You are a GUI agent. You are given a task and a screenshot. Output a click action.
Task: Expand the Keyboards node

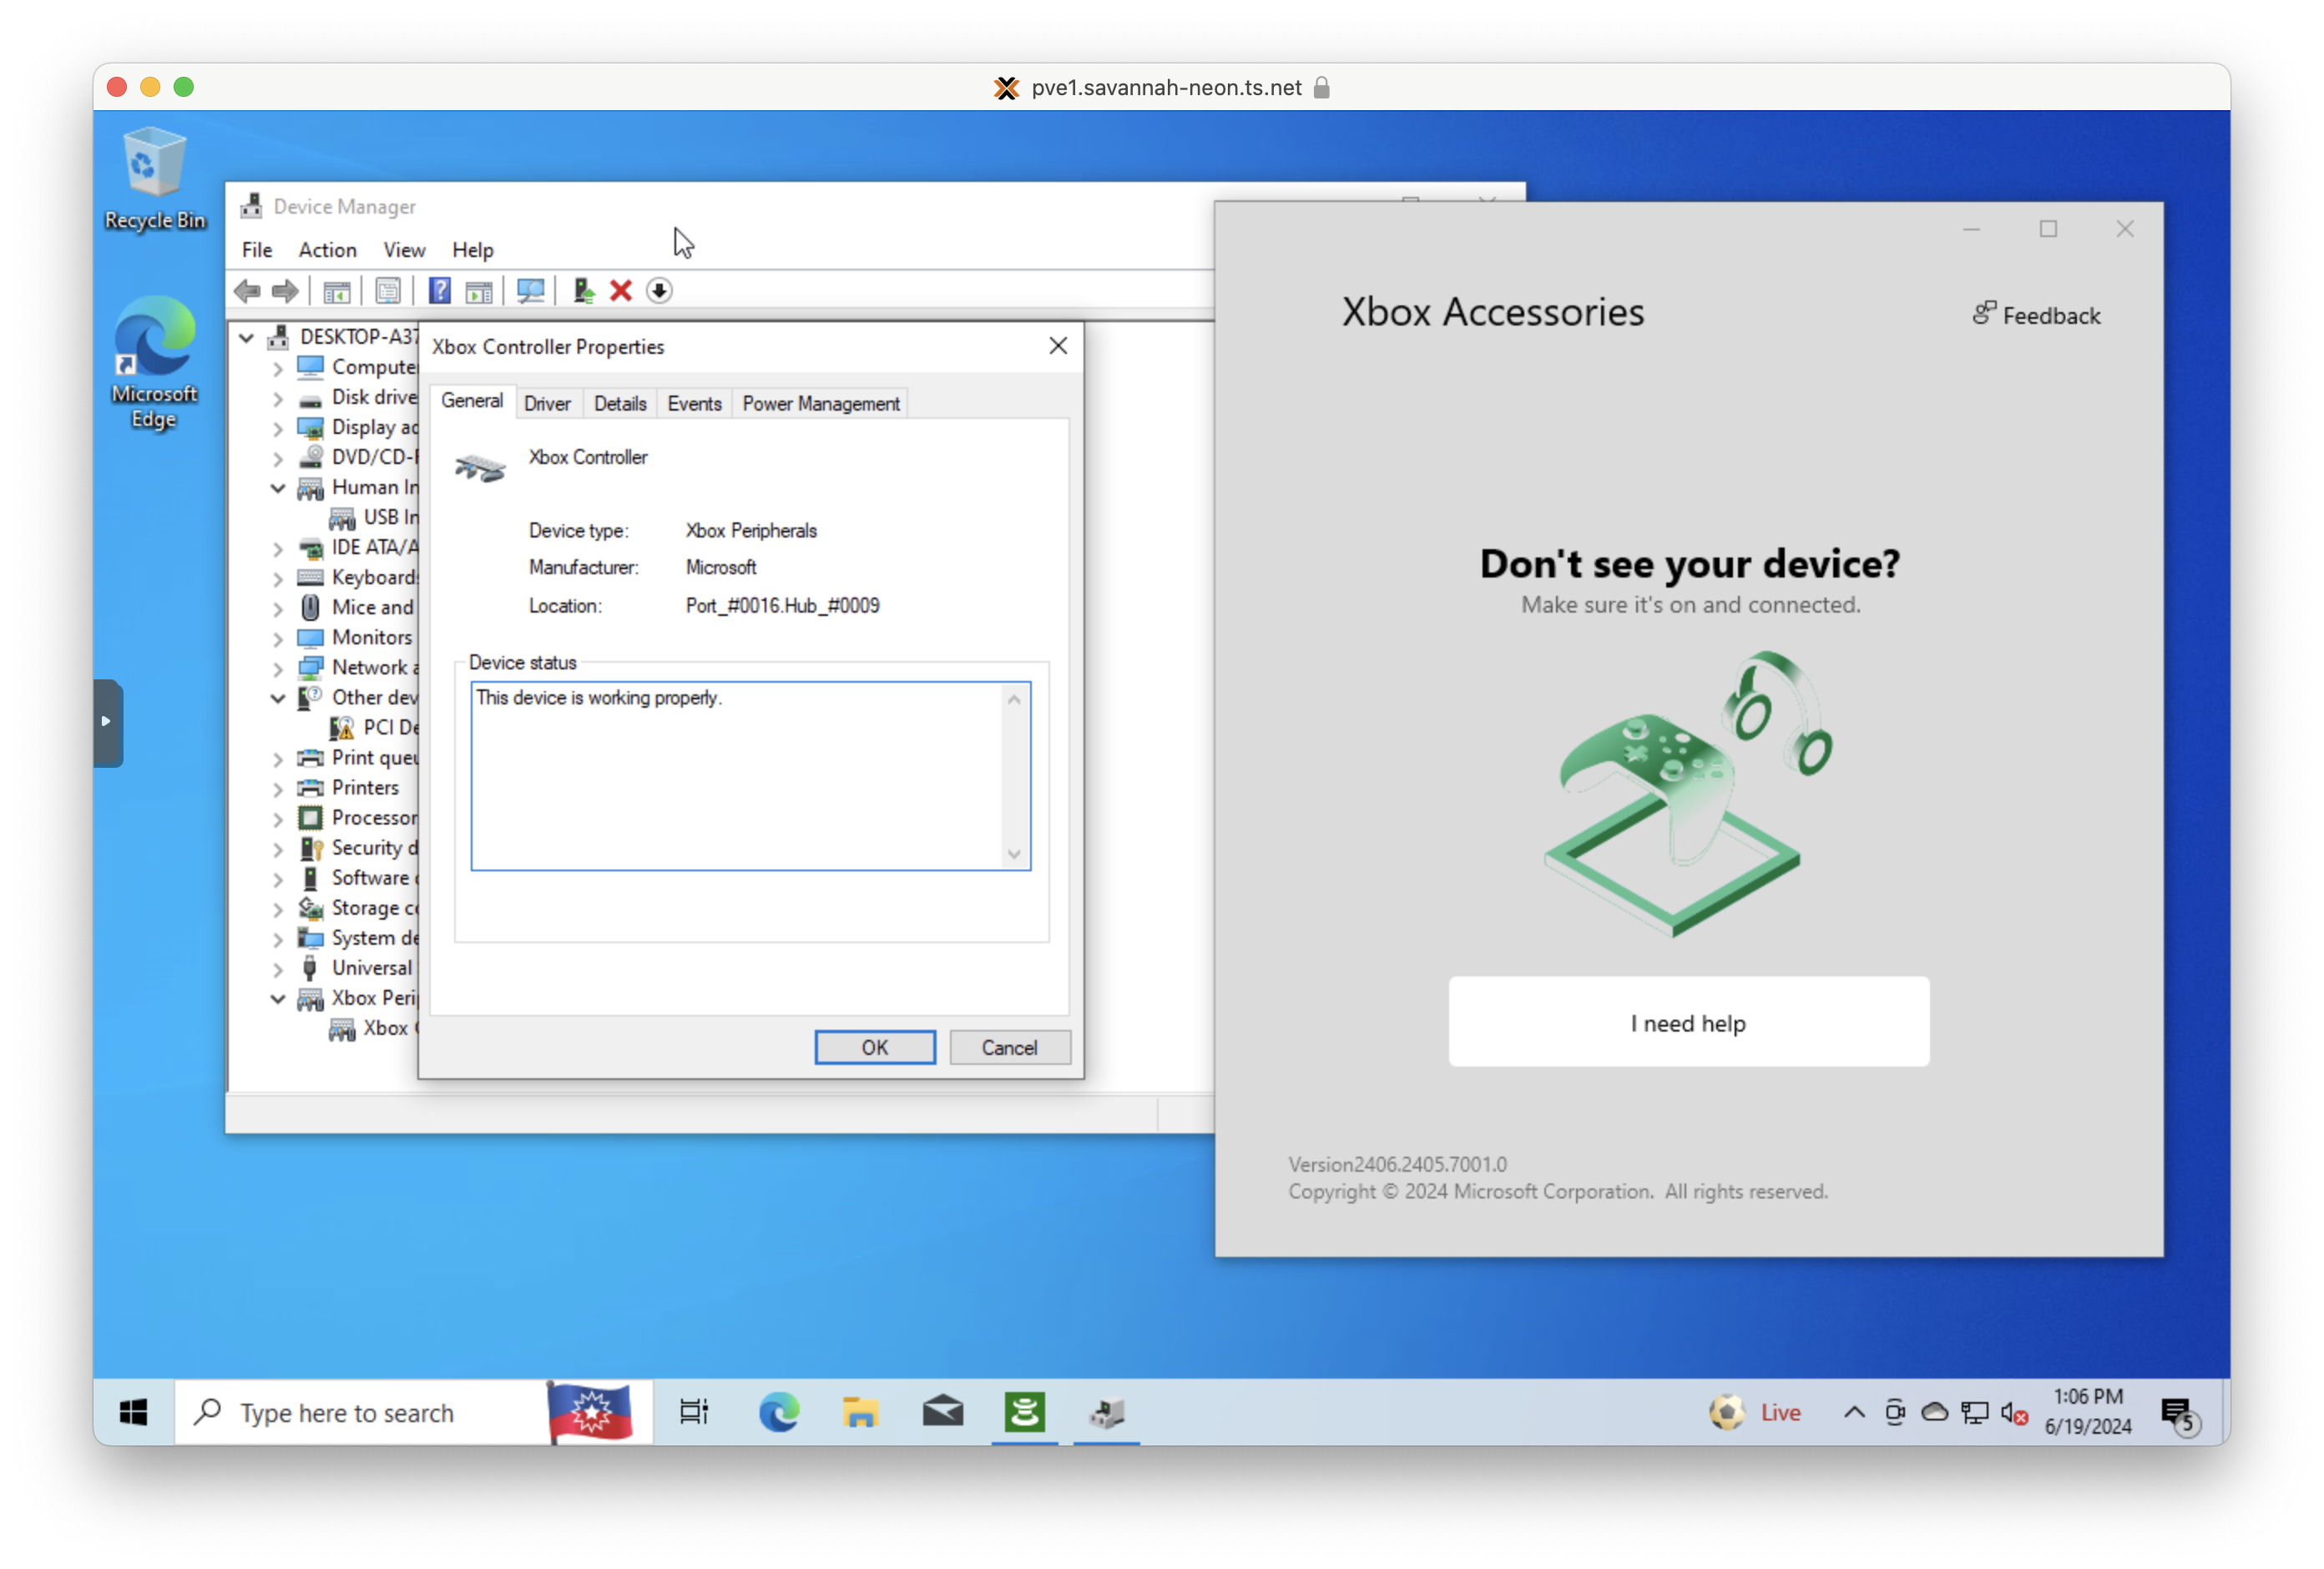point(278,578)
